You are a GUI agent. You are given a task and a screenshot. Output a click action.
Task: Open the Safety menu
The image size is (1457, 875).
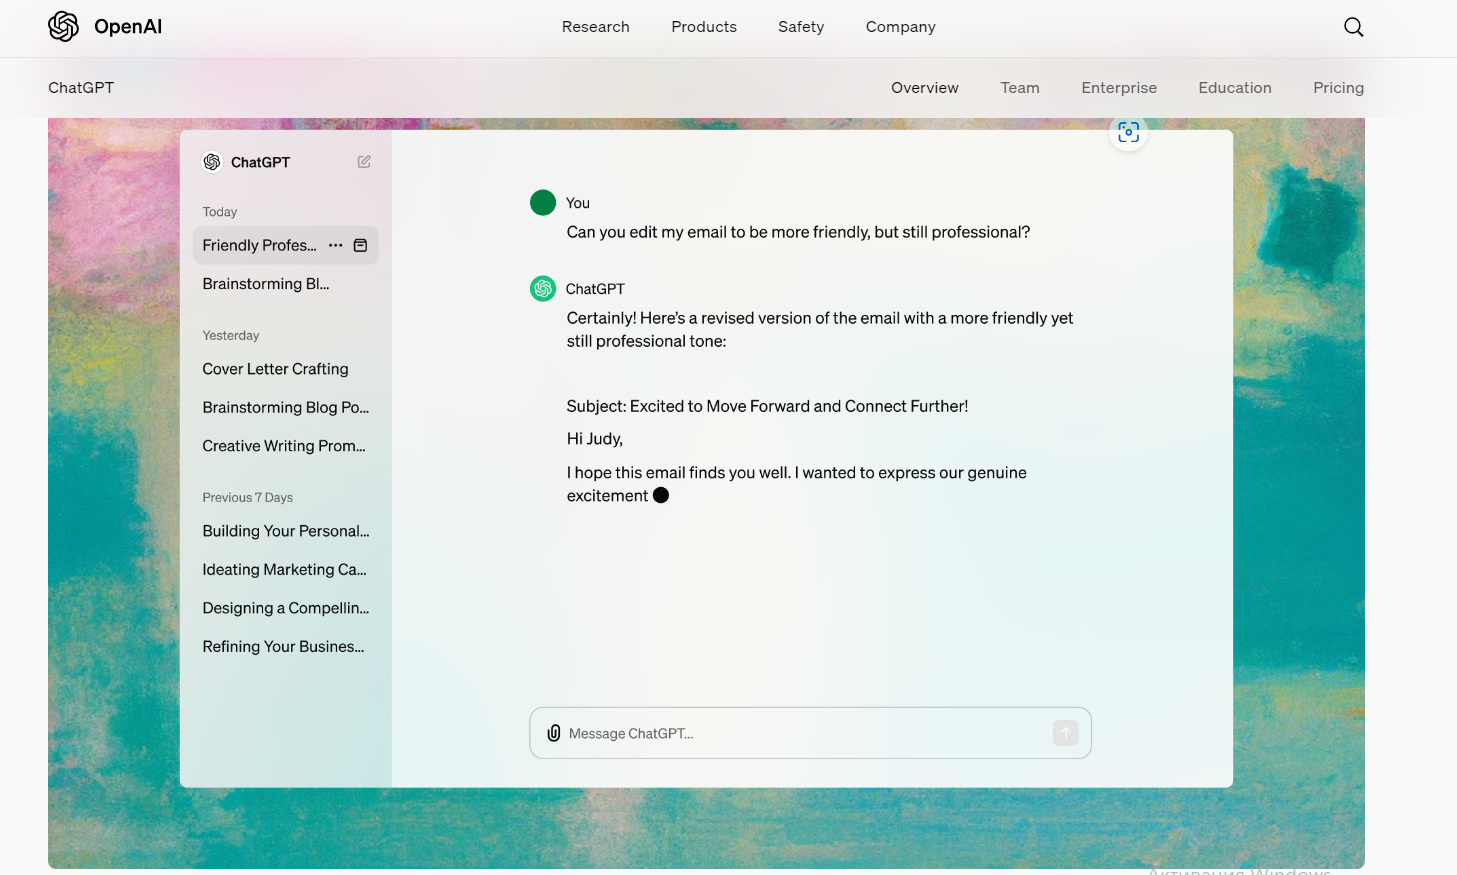pyautogui.click(x=801, y=27)
